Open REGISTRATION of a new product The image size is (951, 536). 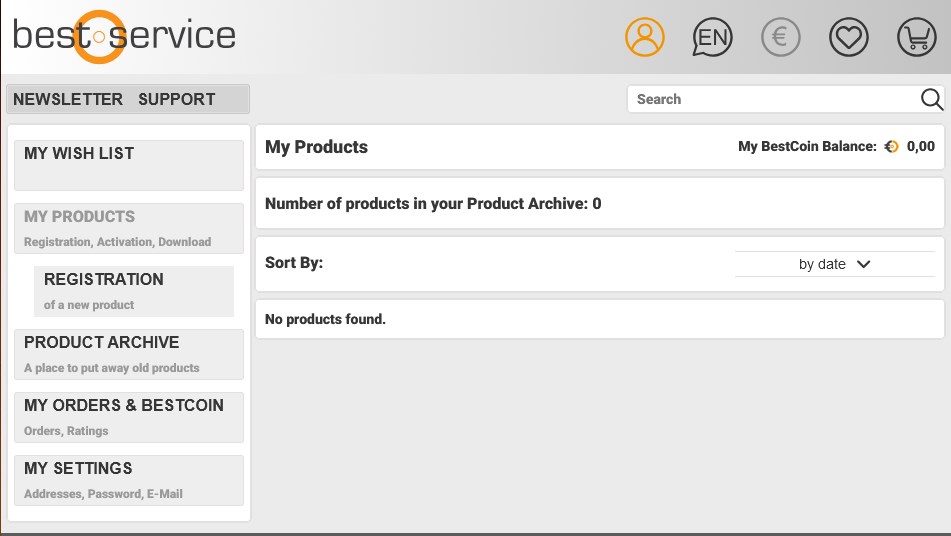134,290
